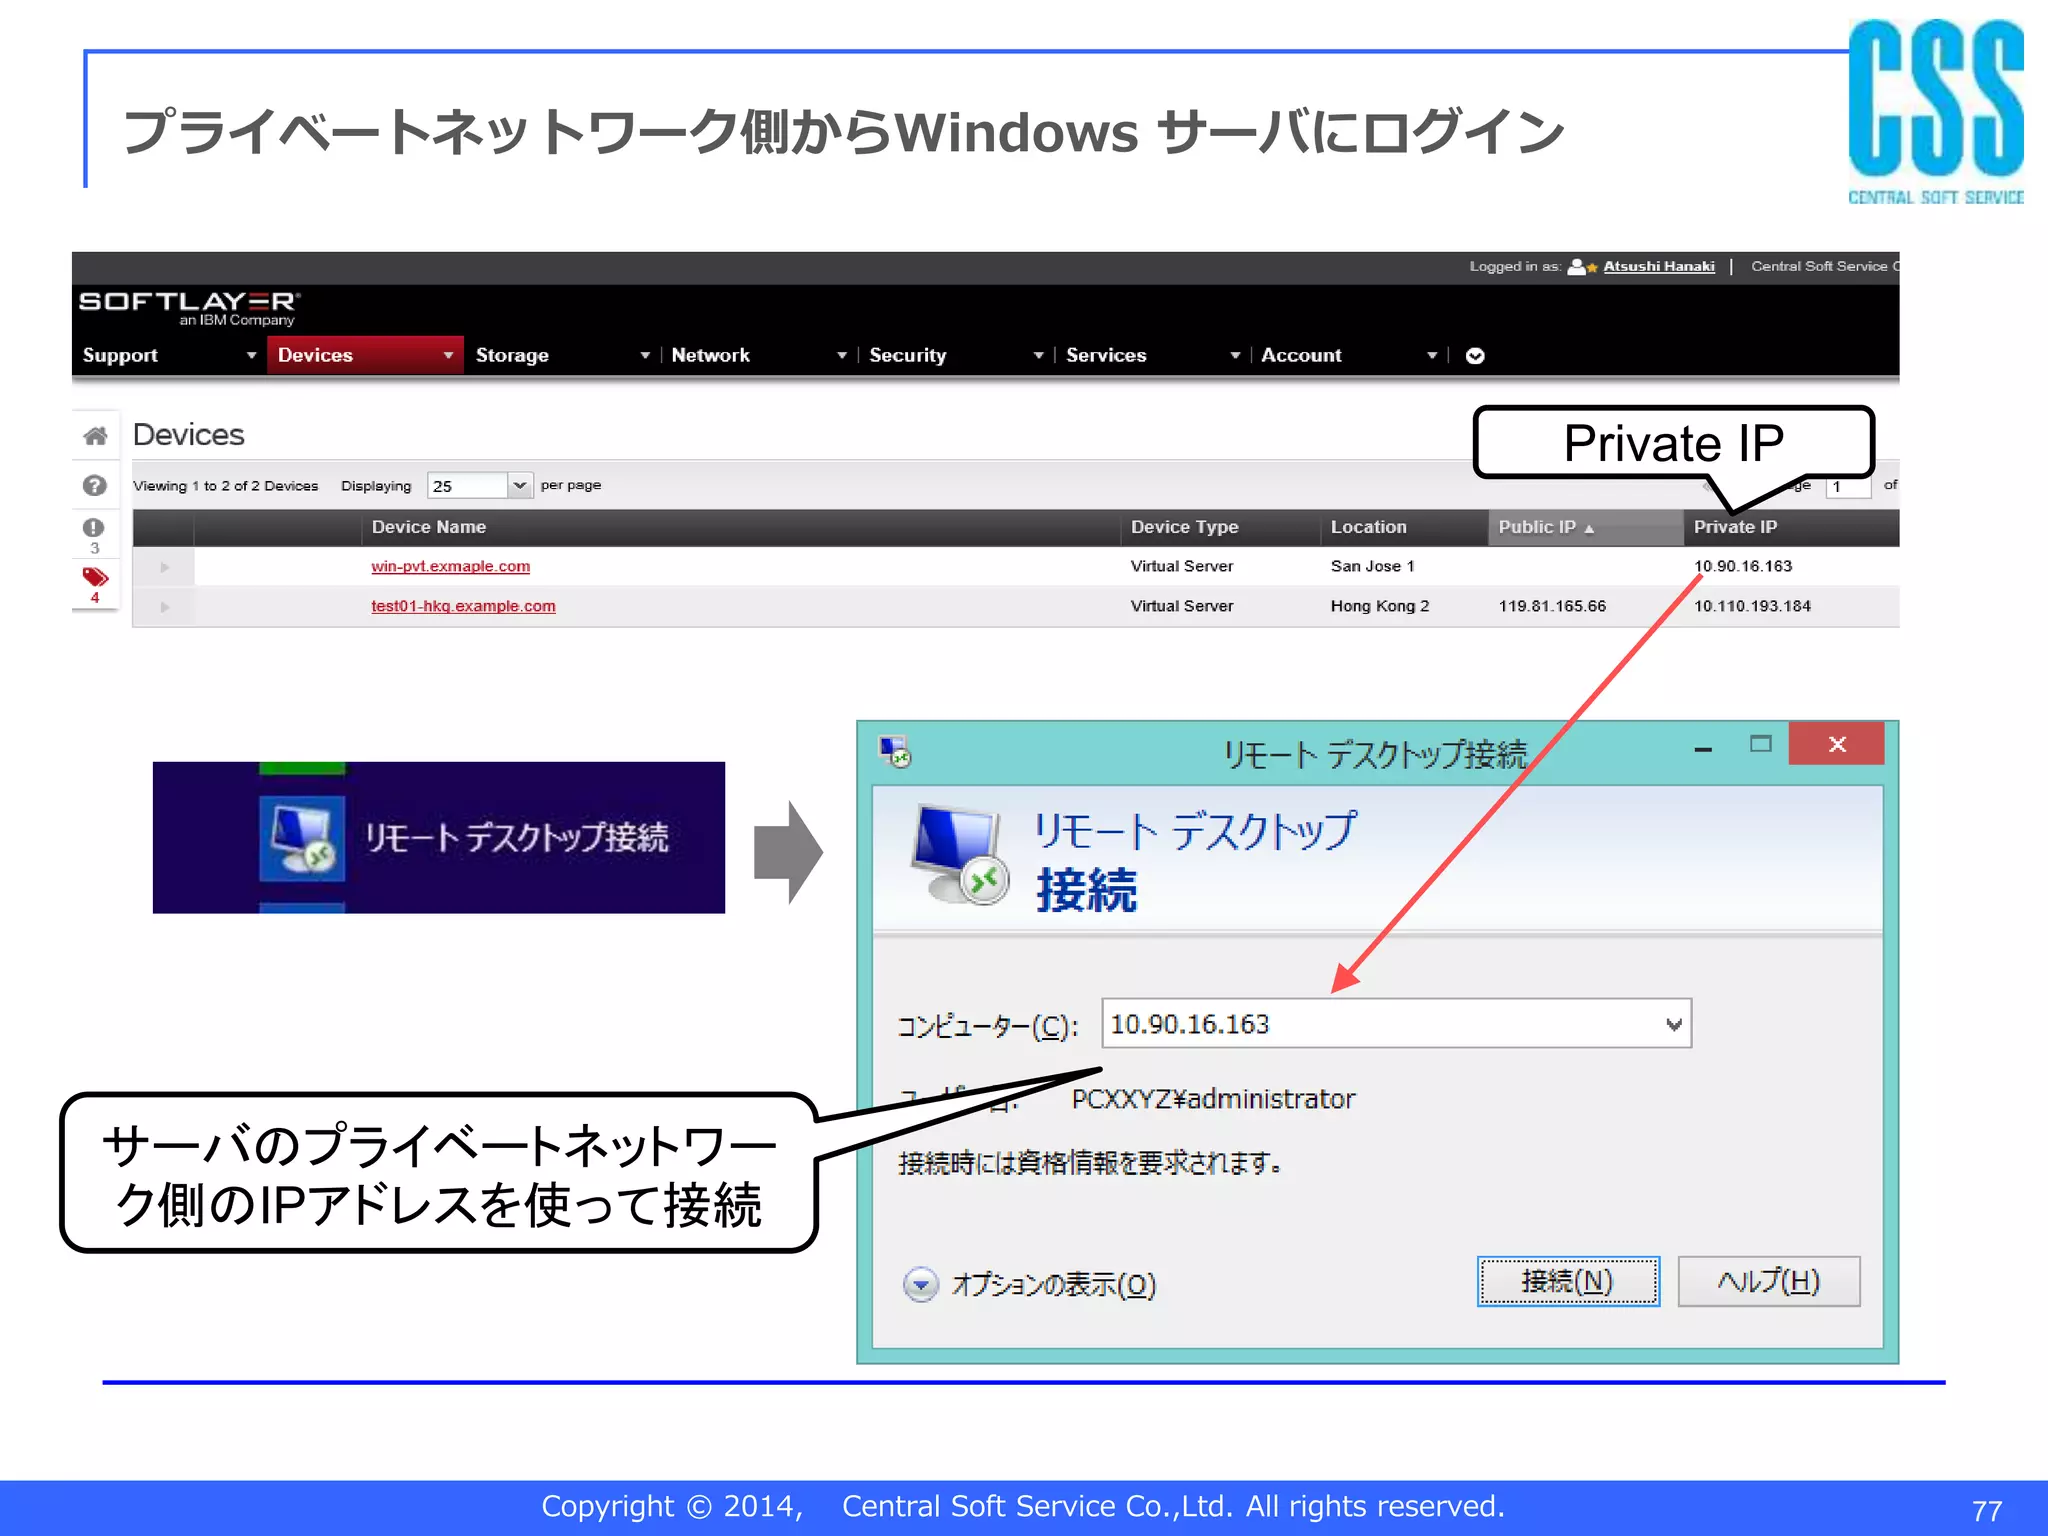2048x1536 pixels.
Task: Show options round arrow in Remote Desktop dialog
Action: coord(920,1284)
